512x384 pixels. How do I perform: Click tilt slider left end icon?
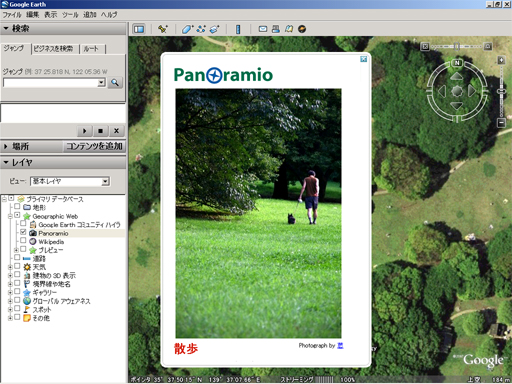tap(425, 47)
